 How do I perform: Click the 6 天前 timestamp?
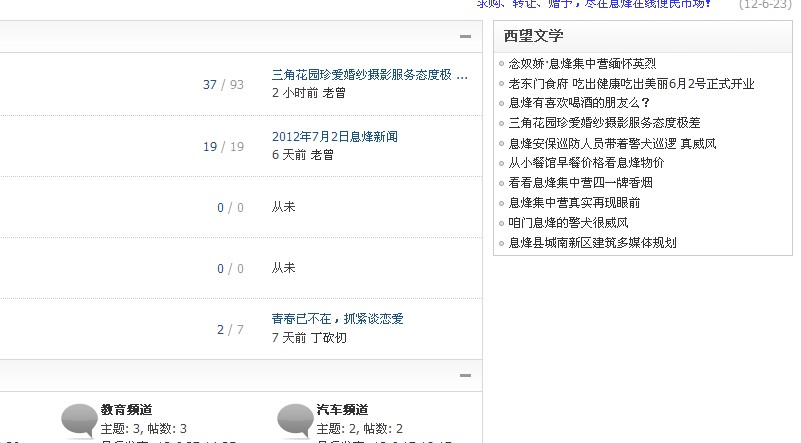point(289,155)
